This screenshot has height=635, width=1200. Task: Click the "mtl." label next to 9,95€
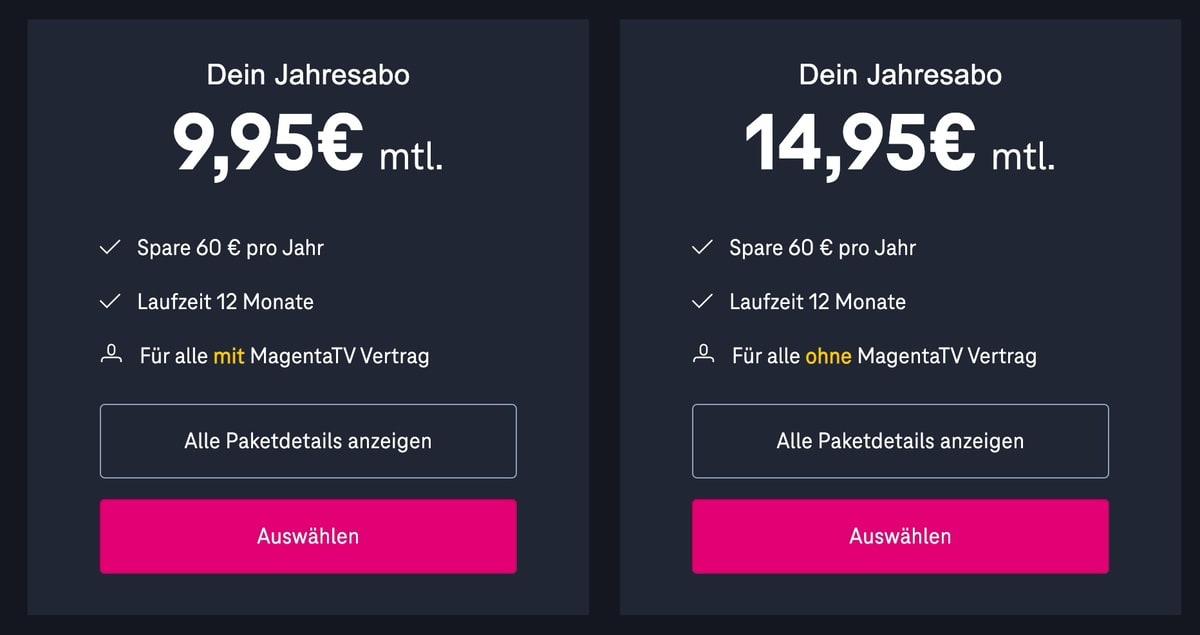411,157
